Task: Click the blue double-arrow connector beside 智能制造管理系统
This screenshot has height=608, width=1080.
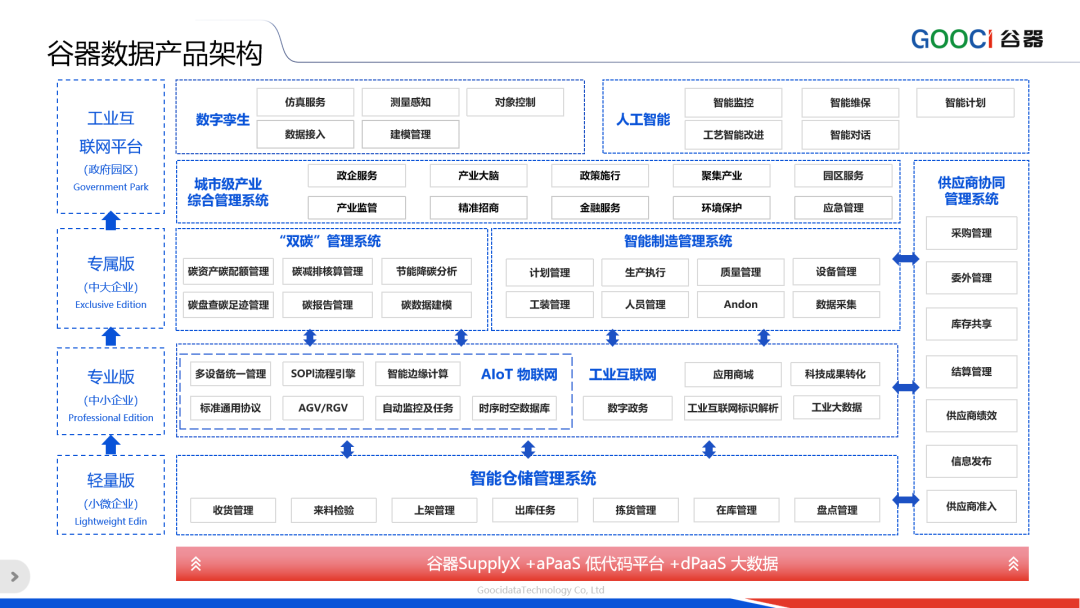Action: click(x=905, y=257)
